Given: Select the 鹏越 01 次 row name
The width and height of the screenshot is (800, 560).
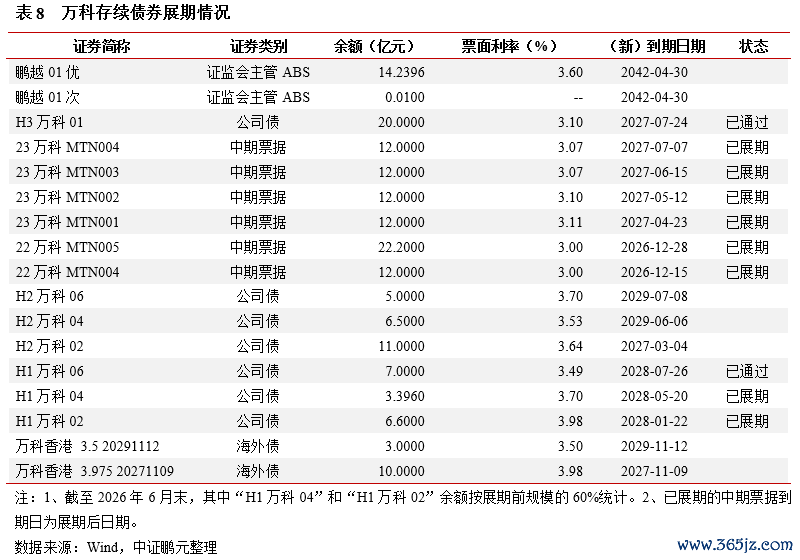Looking at the screenshot, I should pos(47,97).
